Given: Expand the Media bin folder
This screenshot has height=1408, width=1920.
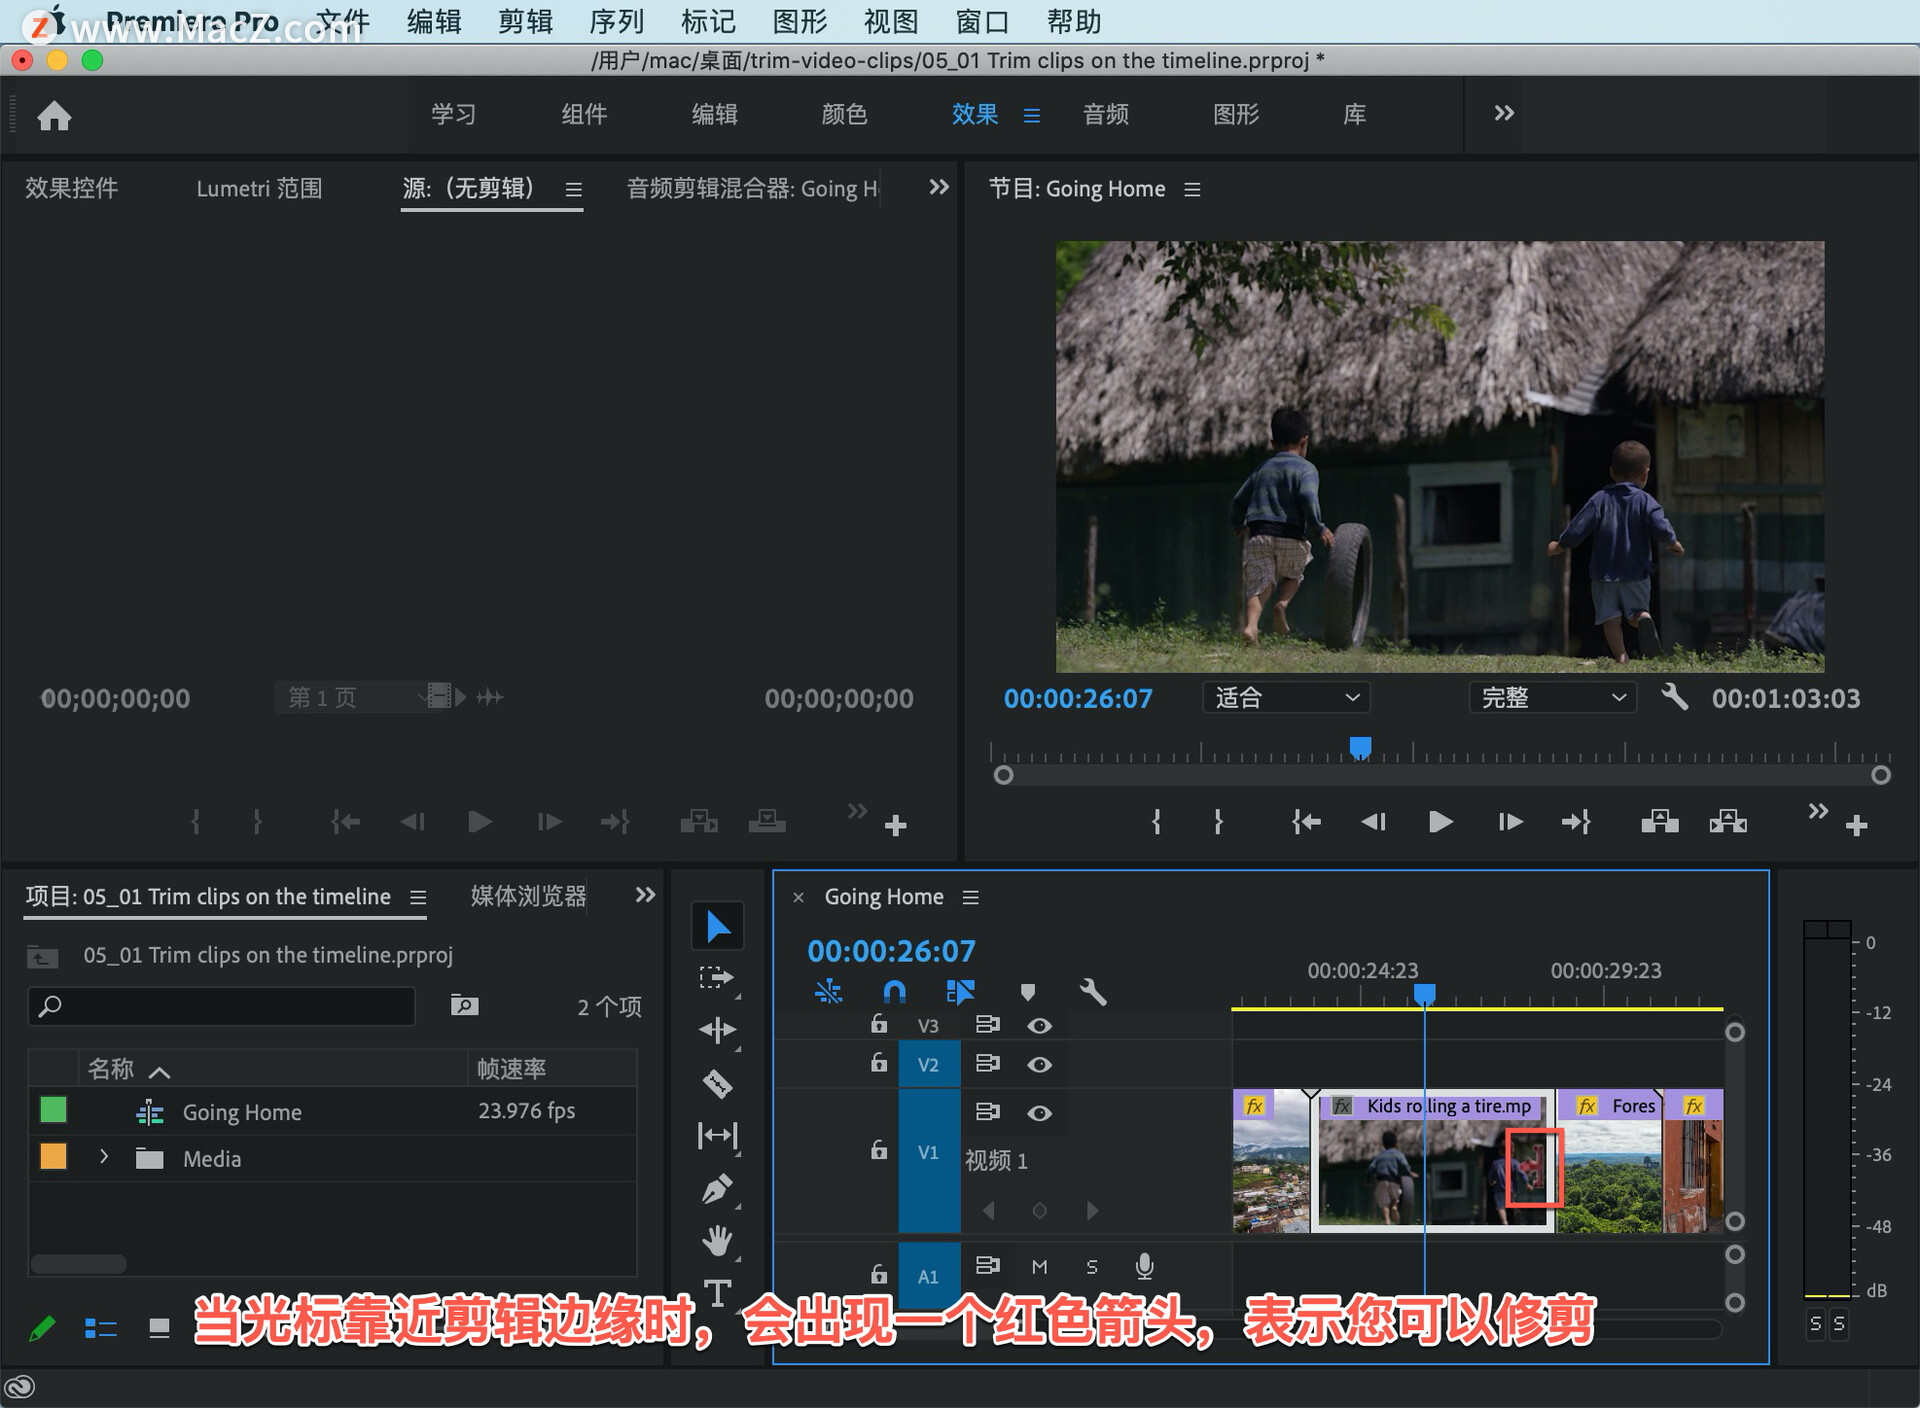Looking at the screenshot, I should pos(104,1158).
